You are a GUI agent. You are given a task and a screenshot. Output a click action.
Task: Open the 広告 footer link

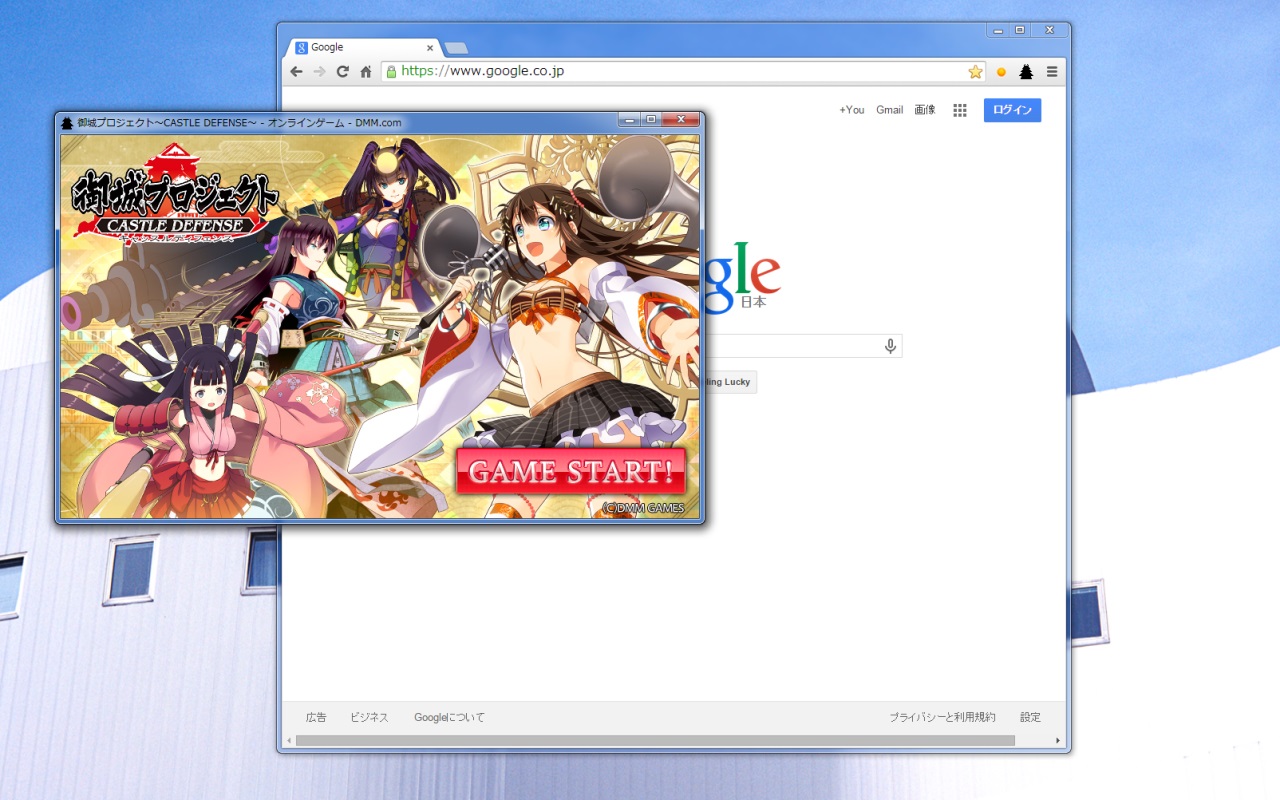(316, 717)
